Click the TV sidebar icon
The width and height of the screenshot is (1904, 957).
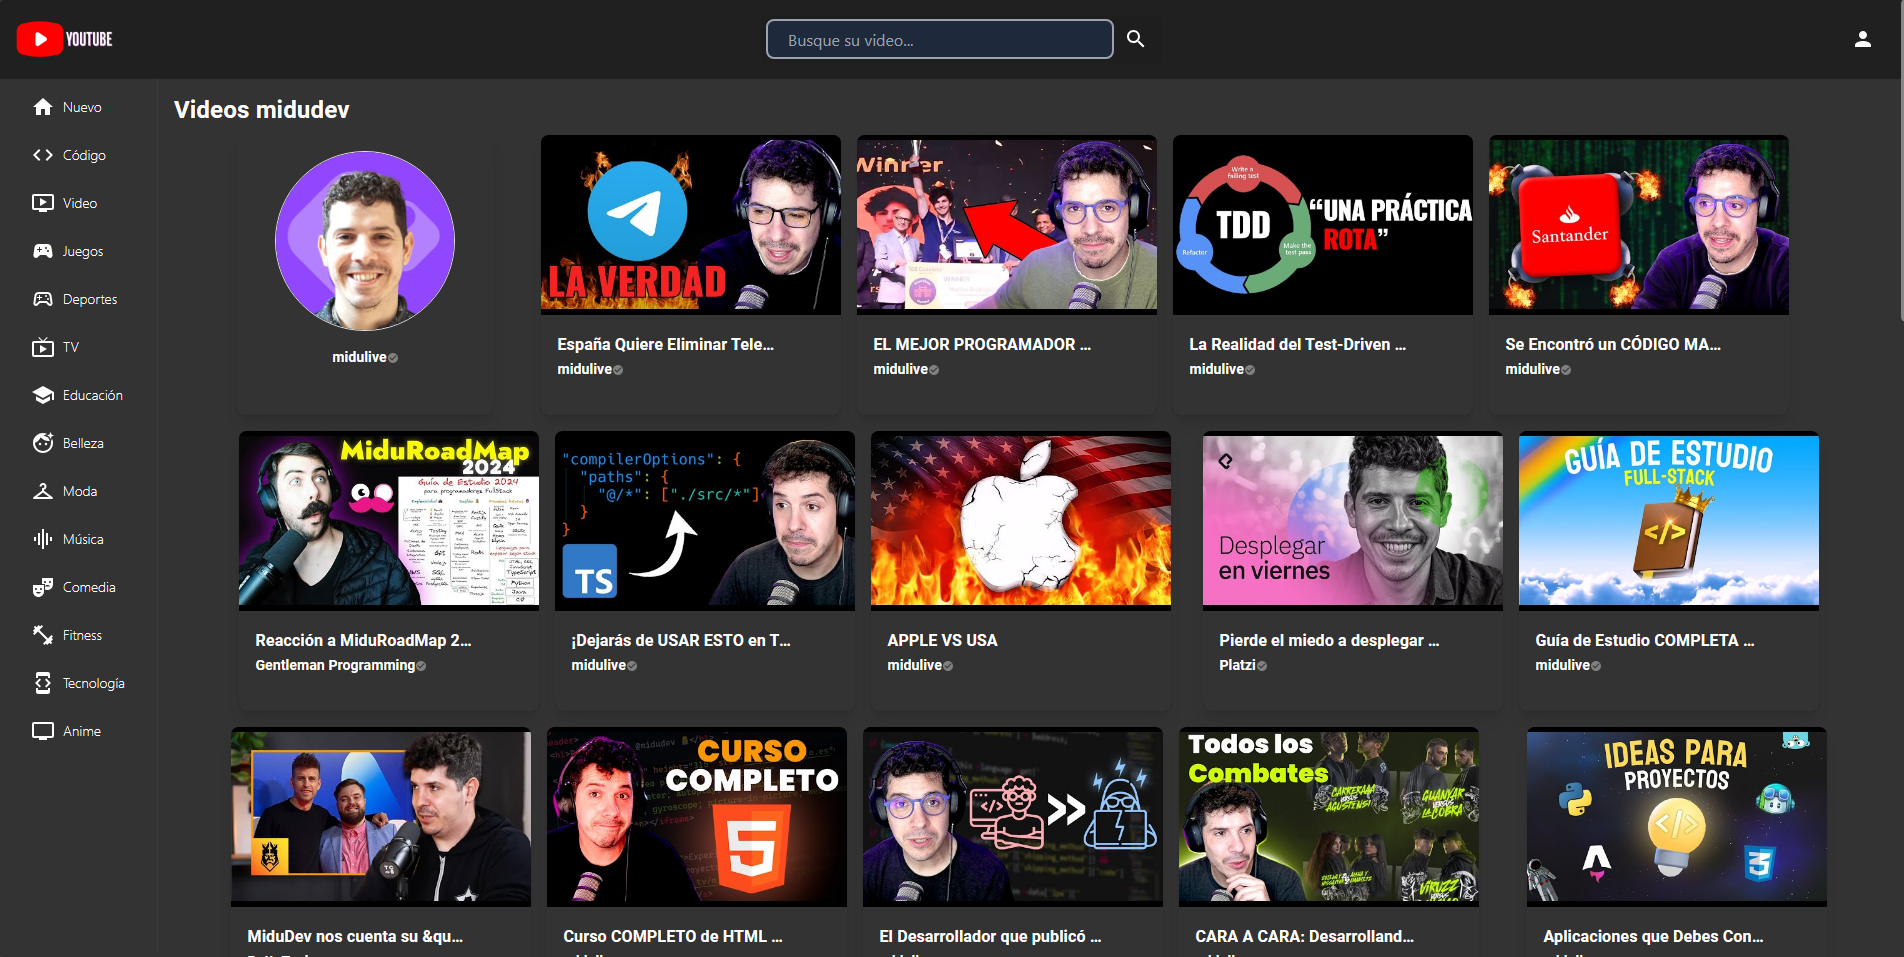tap(43, 347)
